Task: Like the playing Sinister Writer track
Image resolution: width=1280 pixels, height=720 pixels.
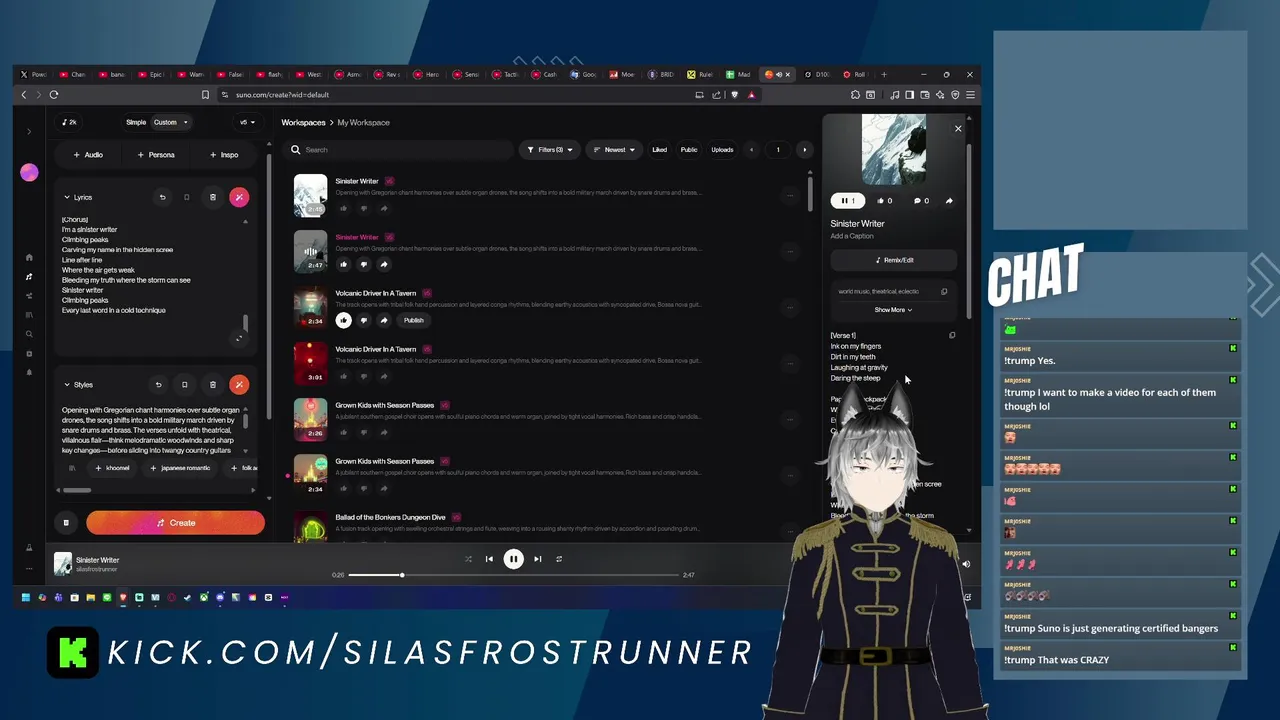Action: (344, 264)
